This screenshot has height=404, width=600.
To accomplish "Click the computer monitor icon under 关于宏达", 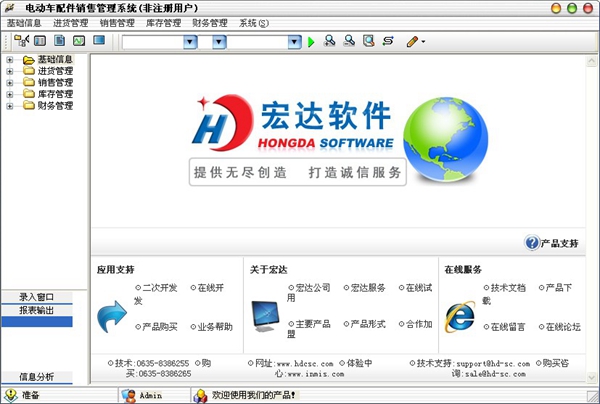I will pyautogui.click(x=265, y=316).
